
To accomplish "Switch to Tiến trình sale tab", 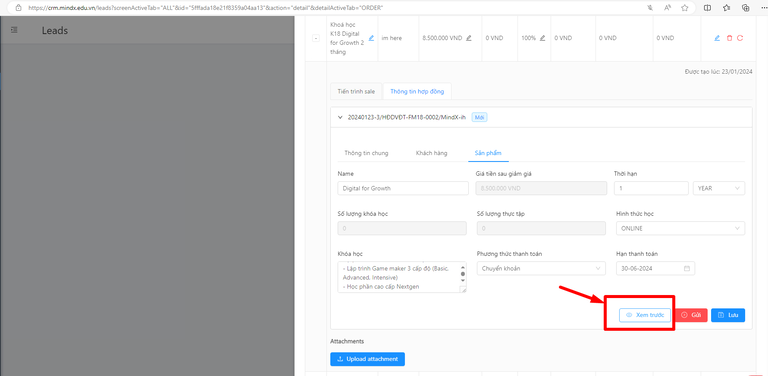I will pyautogui.click(x=356, y=92).
